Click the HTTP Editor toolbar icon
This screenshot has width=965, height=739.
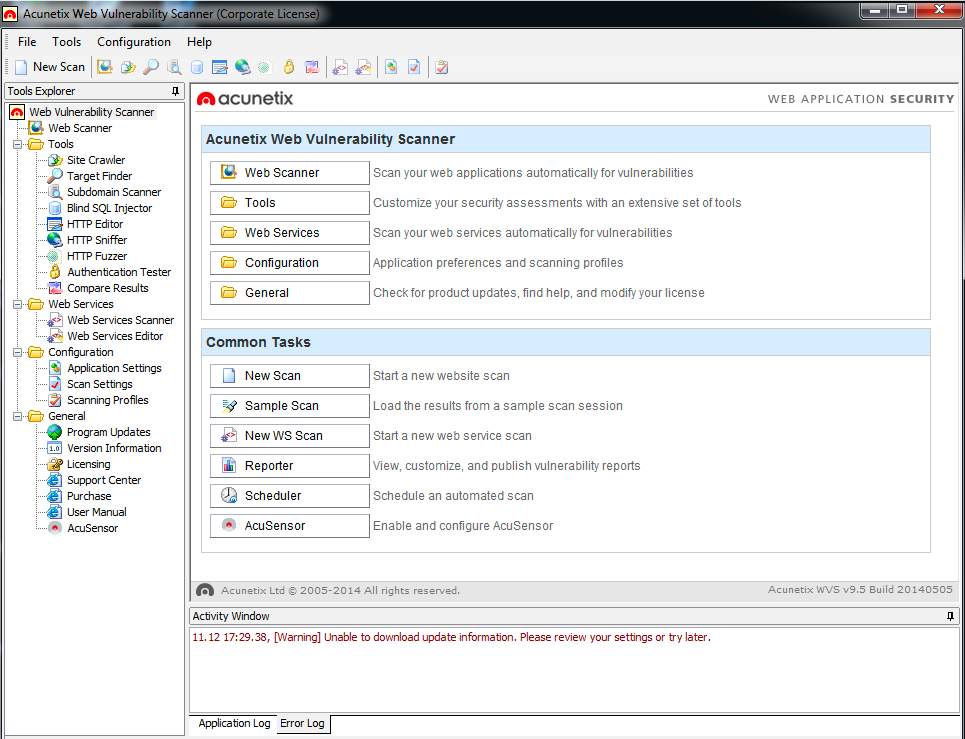click(219, 67)
